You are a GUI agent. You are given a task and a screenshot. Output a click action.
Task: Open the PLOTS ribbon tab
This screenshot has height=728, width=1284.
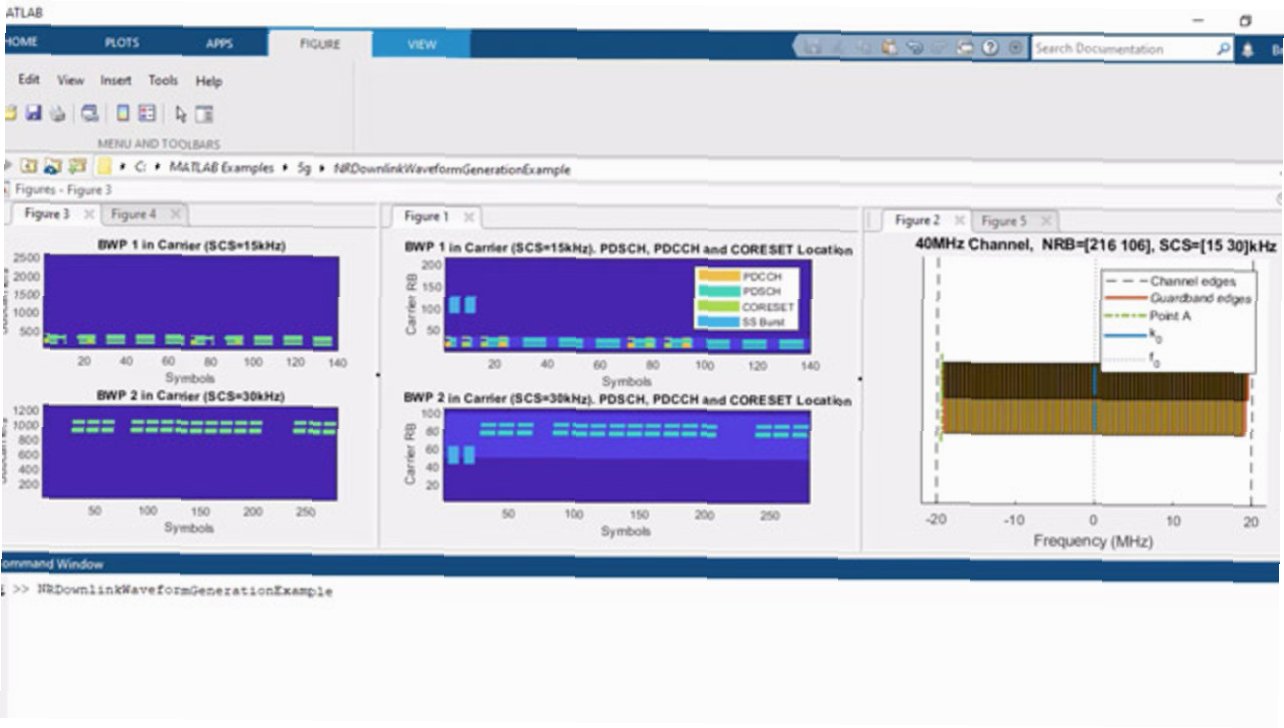coord(122,43)
